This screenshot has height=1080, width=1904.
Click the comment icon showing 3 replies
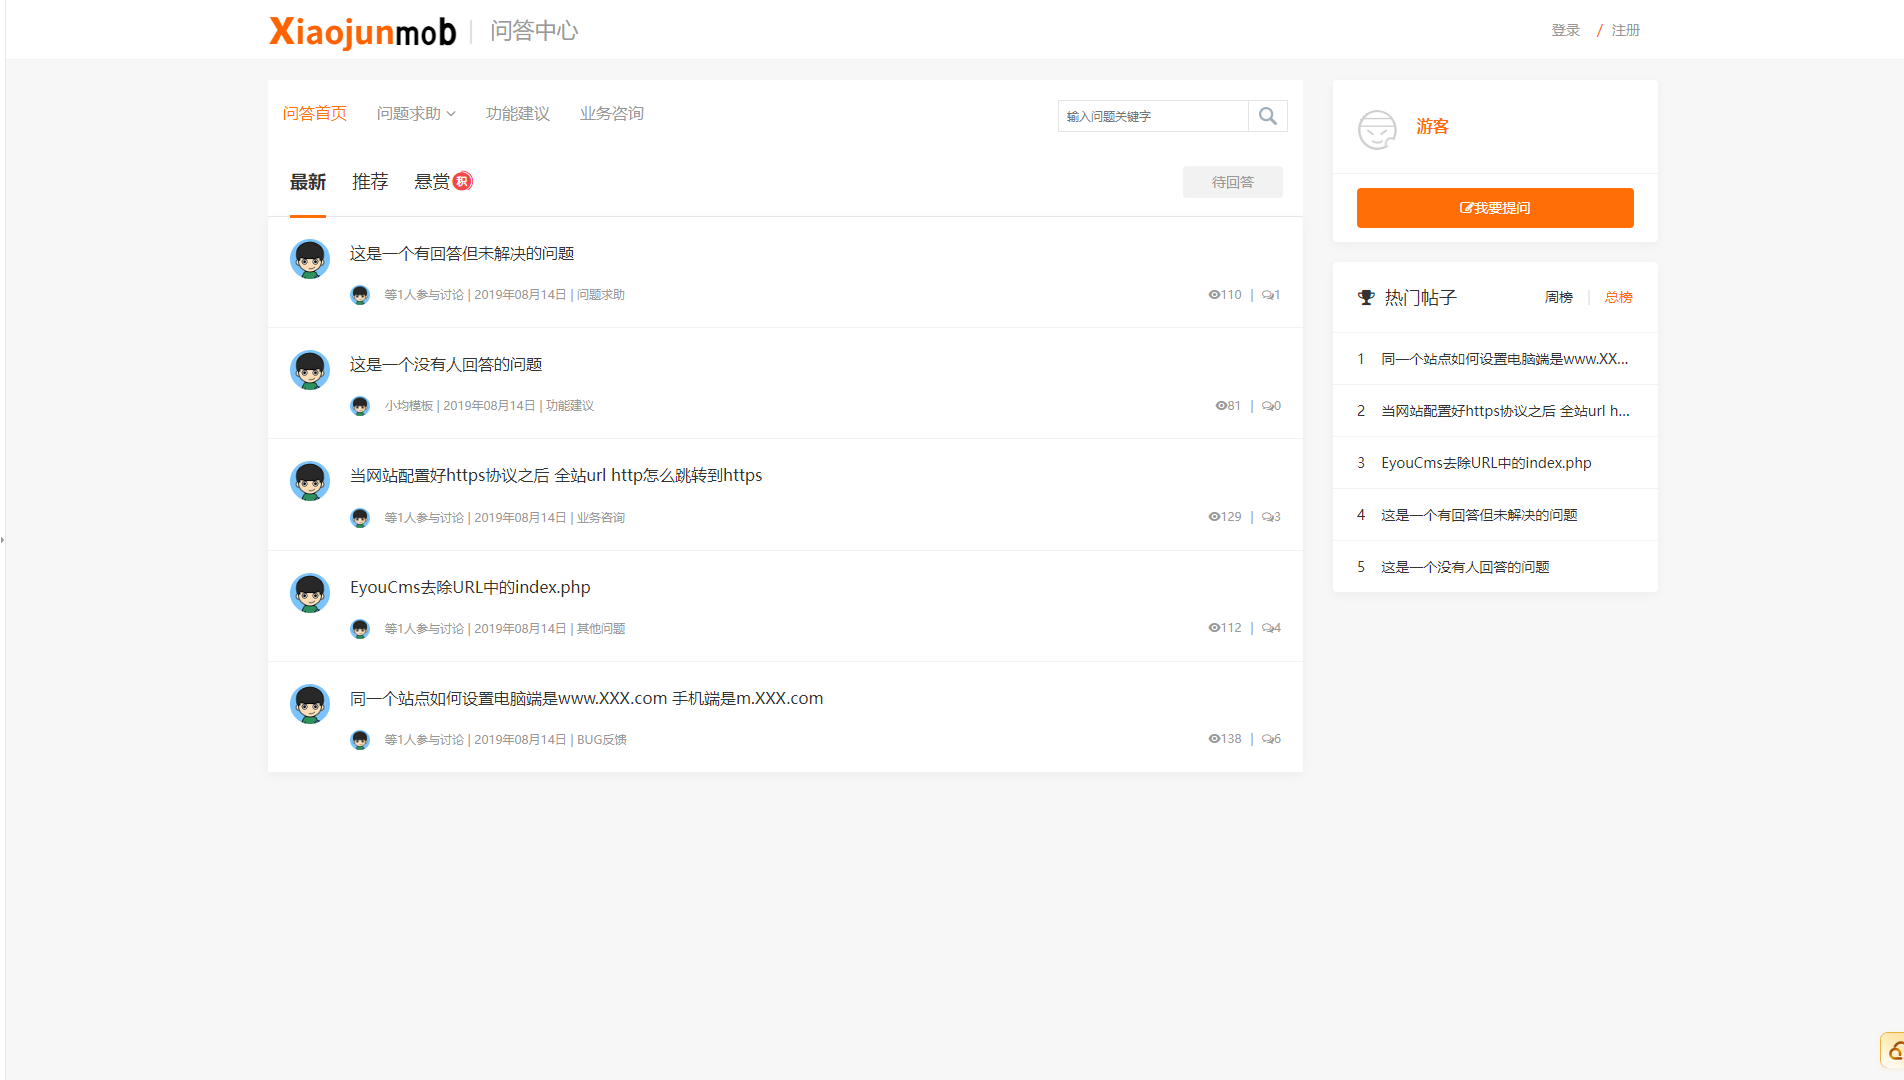coord(1267,517)
